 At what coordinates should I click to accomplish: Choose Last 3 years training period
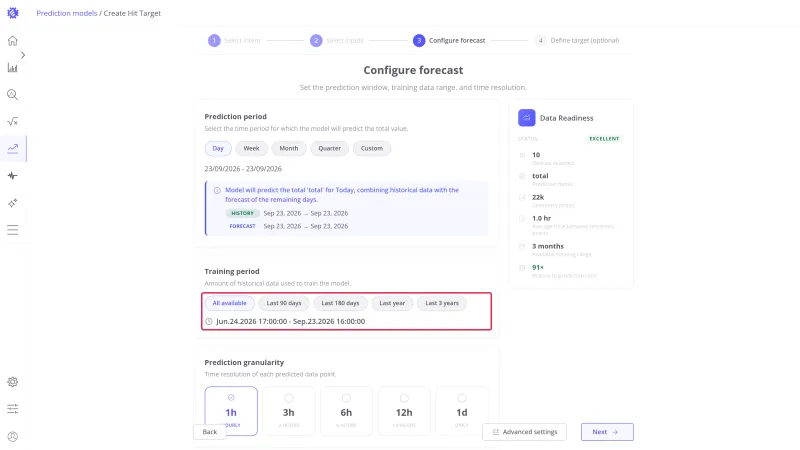click(442, 303)
